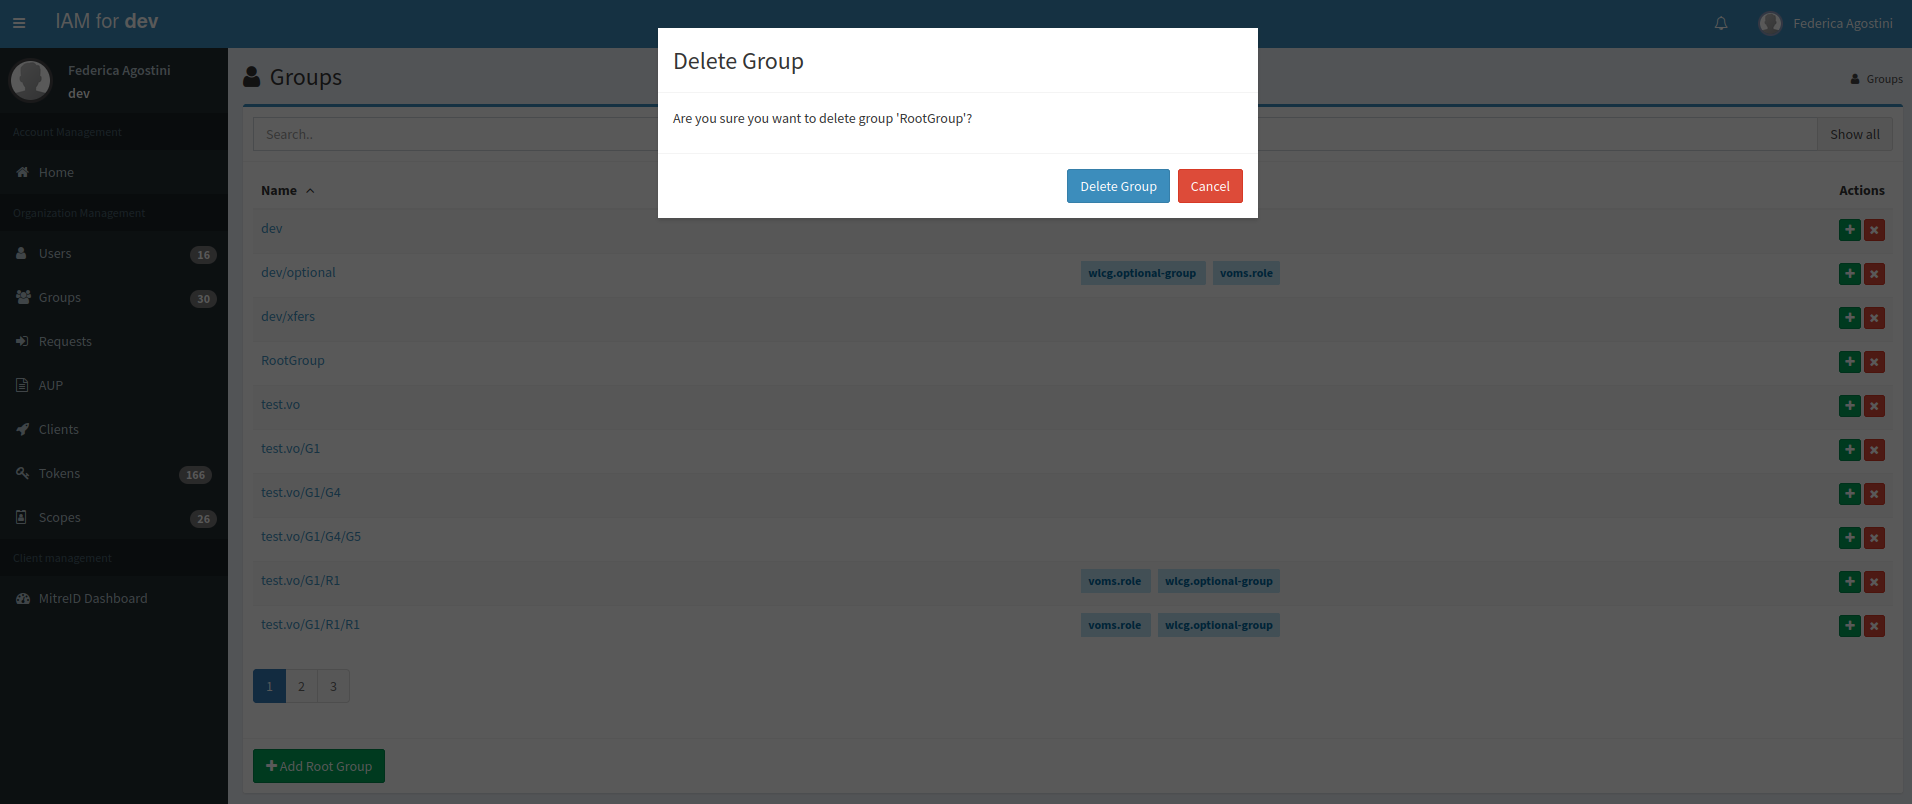The height and width of the screenshot is (804, 1912).
Task: Click wlcg.optional-group label on test.vo/G1/R1/R1 row
Action: [1219, 625]
